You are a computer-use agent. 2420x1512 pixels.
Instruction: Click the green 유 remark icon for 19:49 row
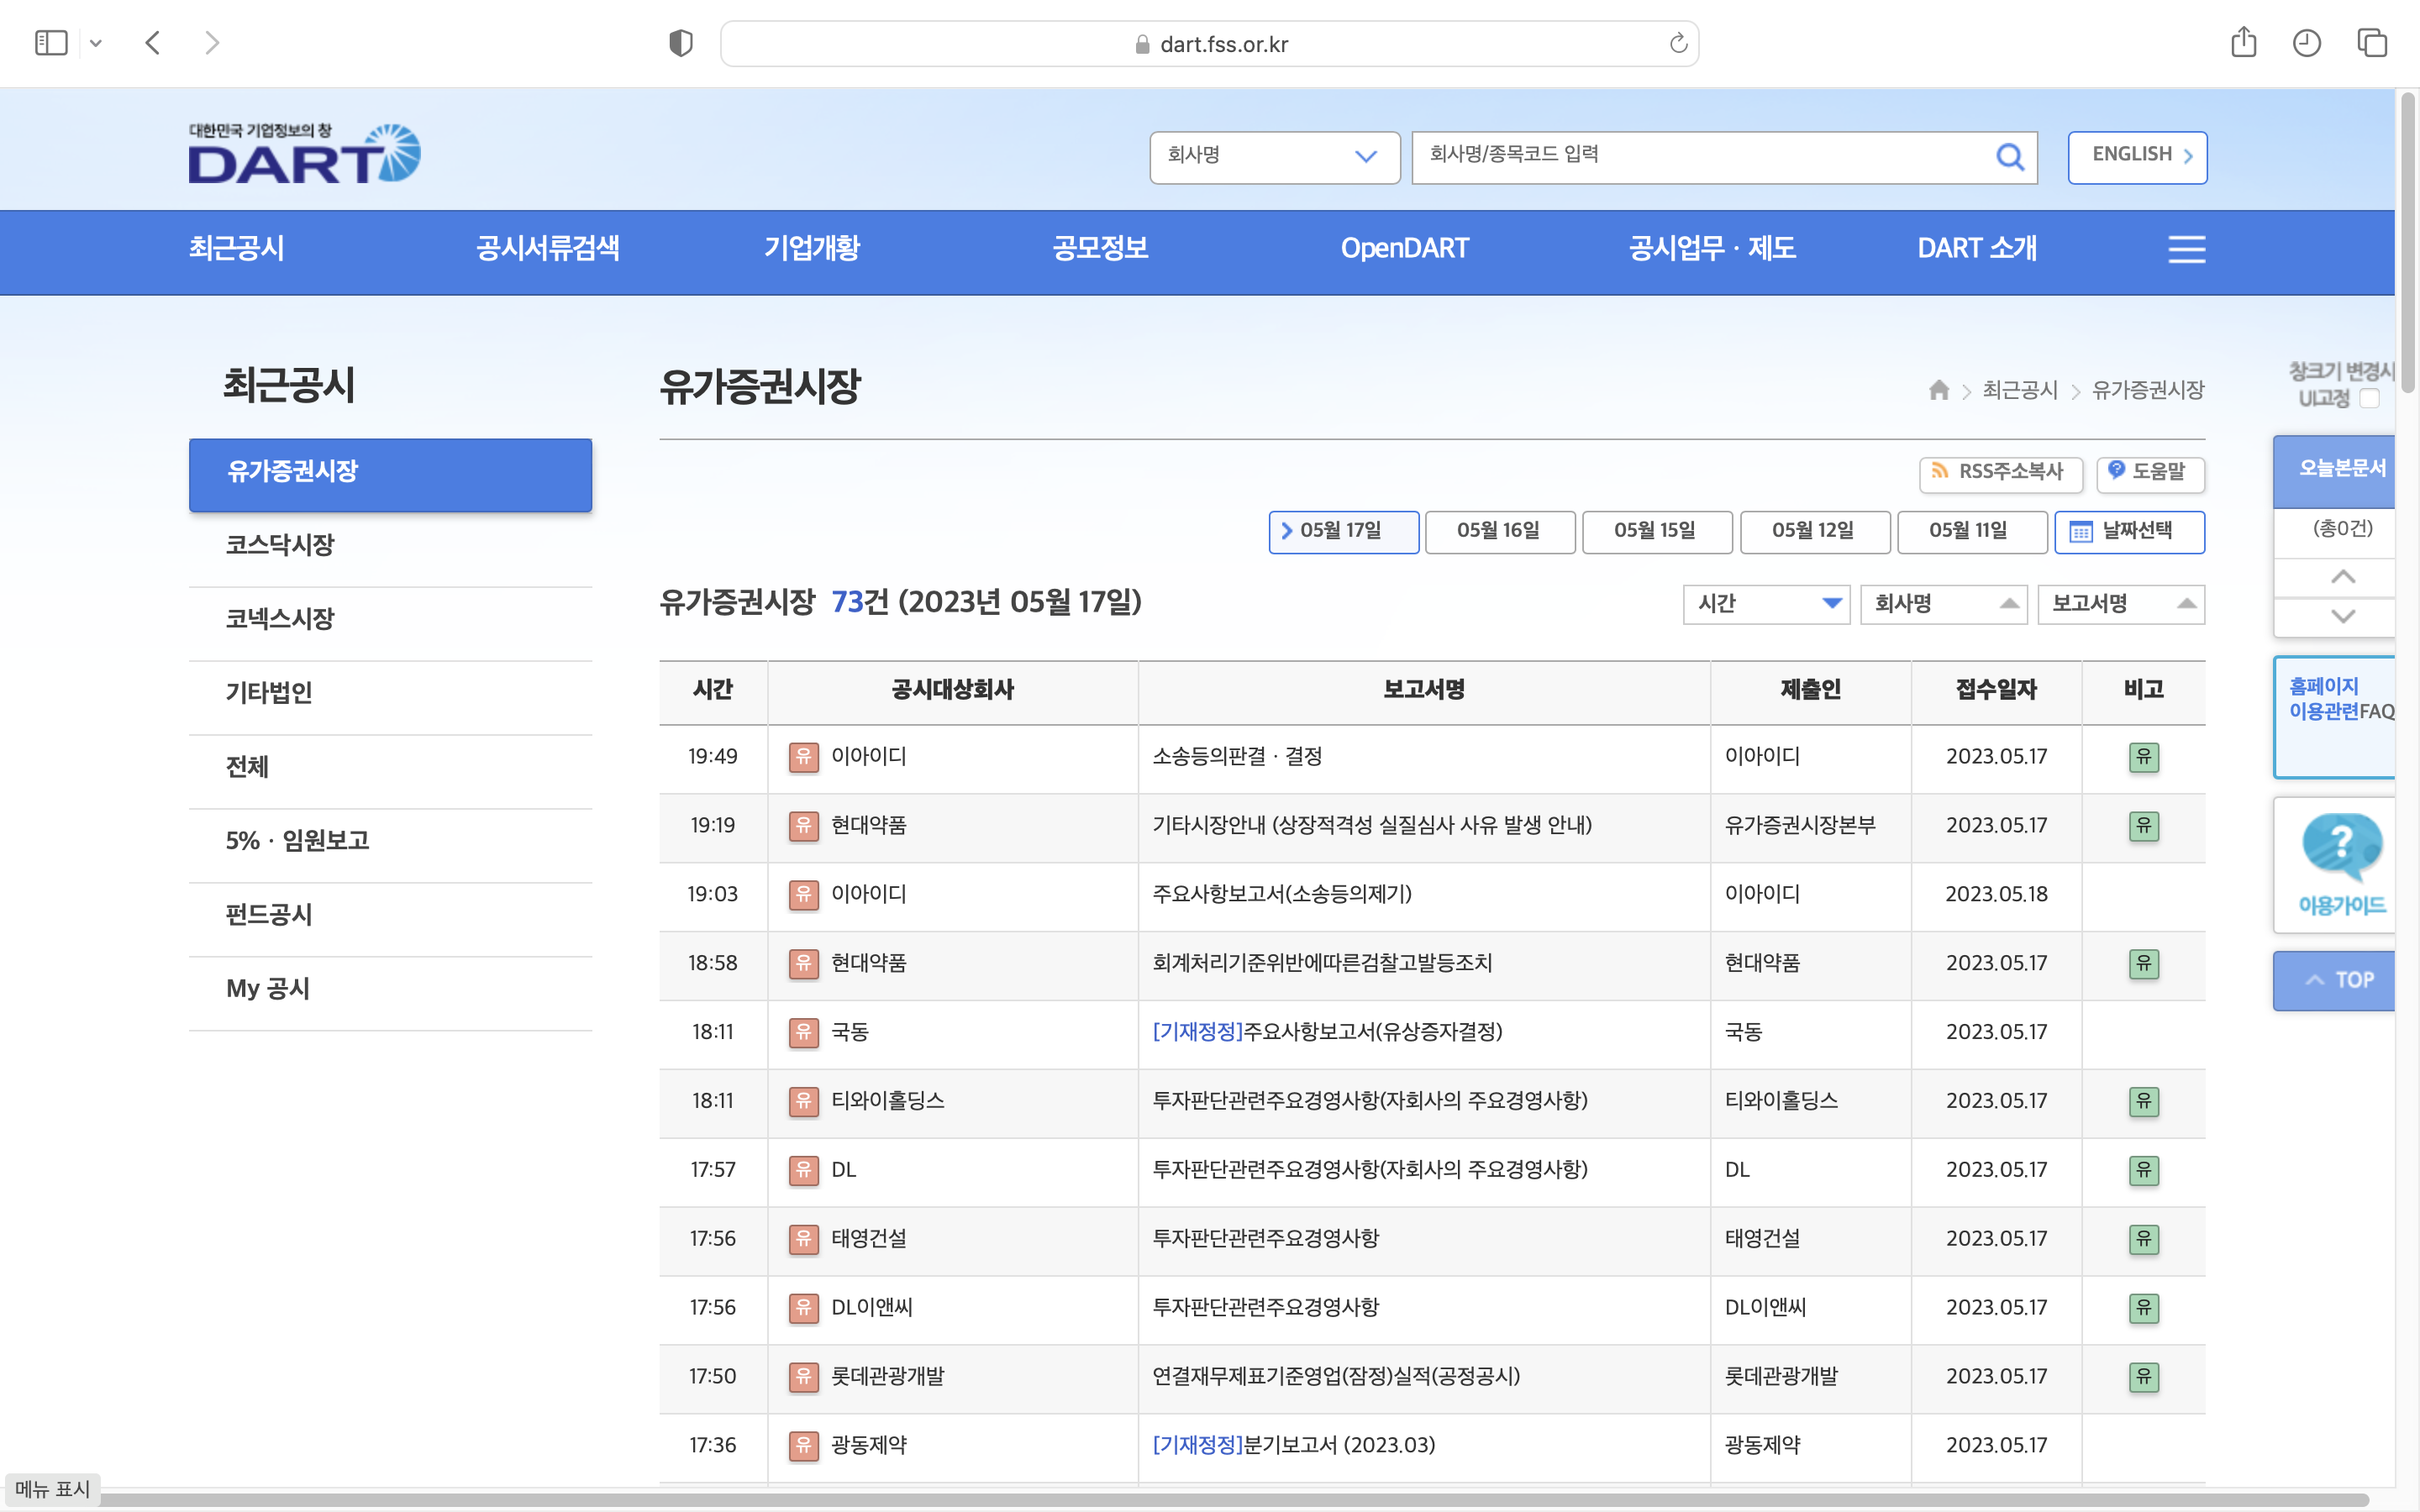[2143, 757]
